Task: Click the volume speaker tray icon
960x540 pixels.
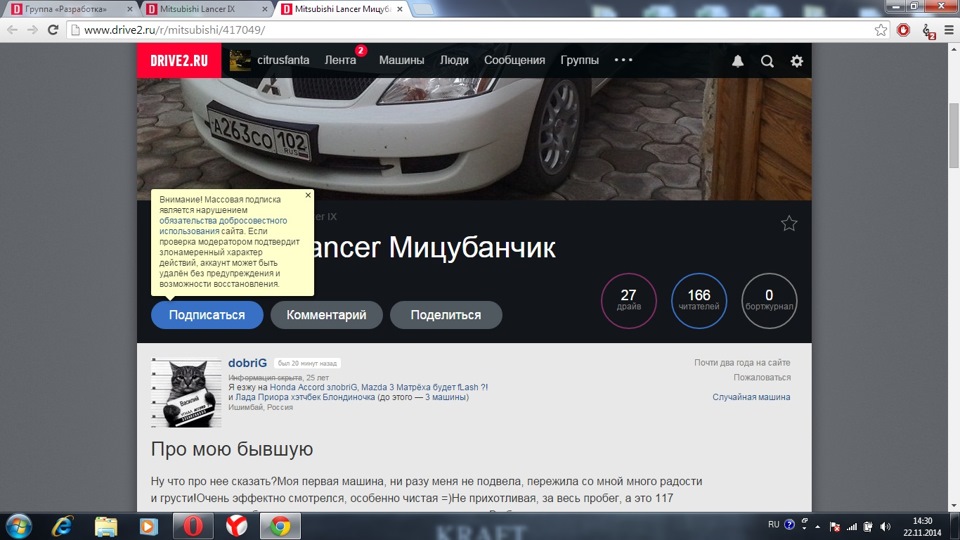Action: (885, 527)
